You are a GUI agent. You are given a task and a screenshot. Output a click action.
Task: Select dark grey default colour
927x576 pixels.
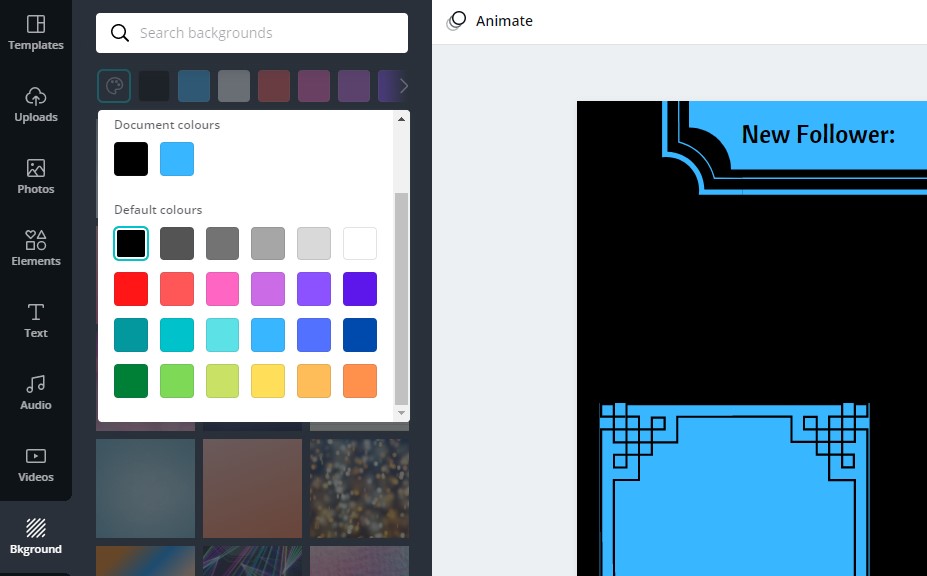(177, 243)
